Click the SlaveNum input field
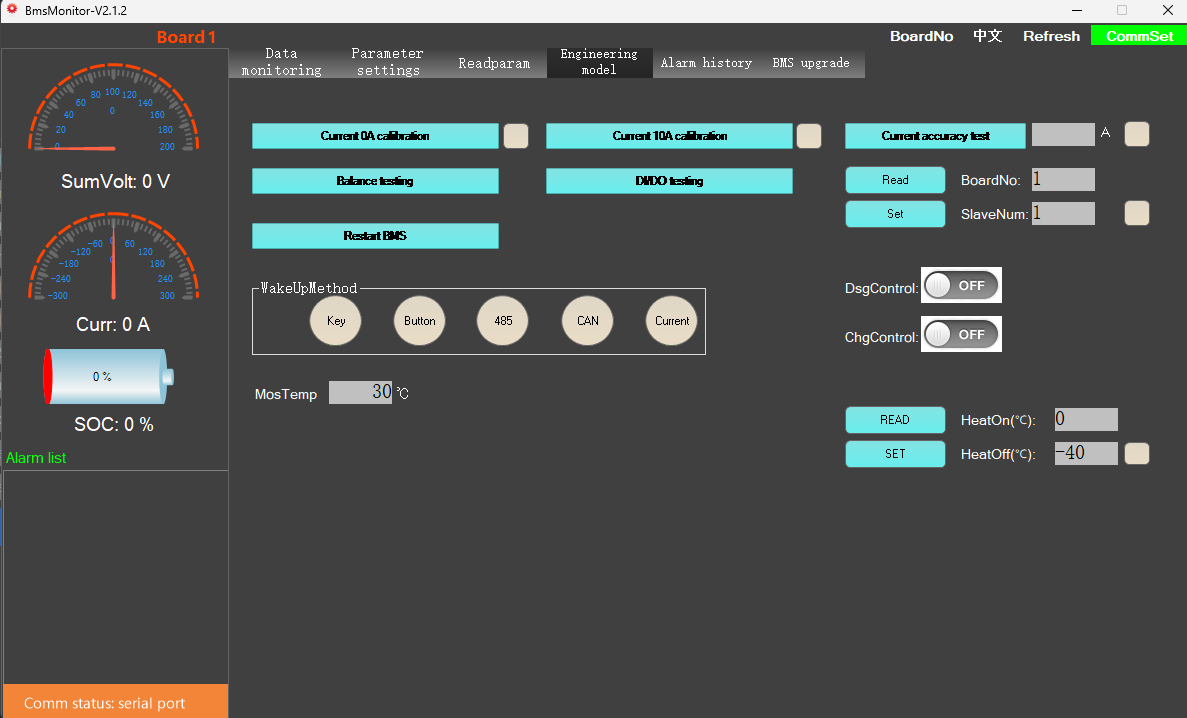Viewport: 1187px width, 718px height. tap(1063, 213)
